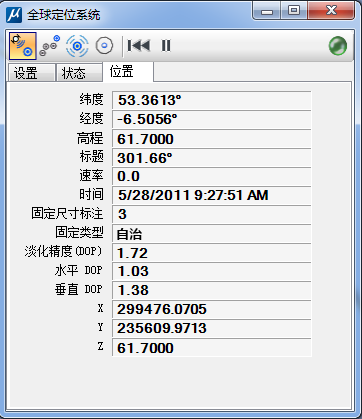Viewport: 362px width, 419px height.
Task: Click the 时间 label
Action: click(x=91, y=194)
